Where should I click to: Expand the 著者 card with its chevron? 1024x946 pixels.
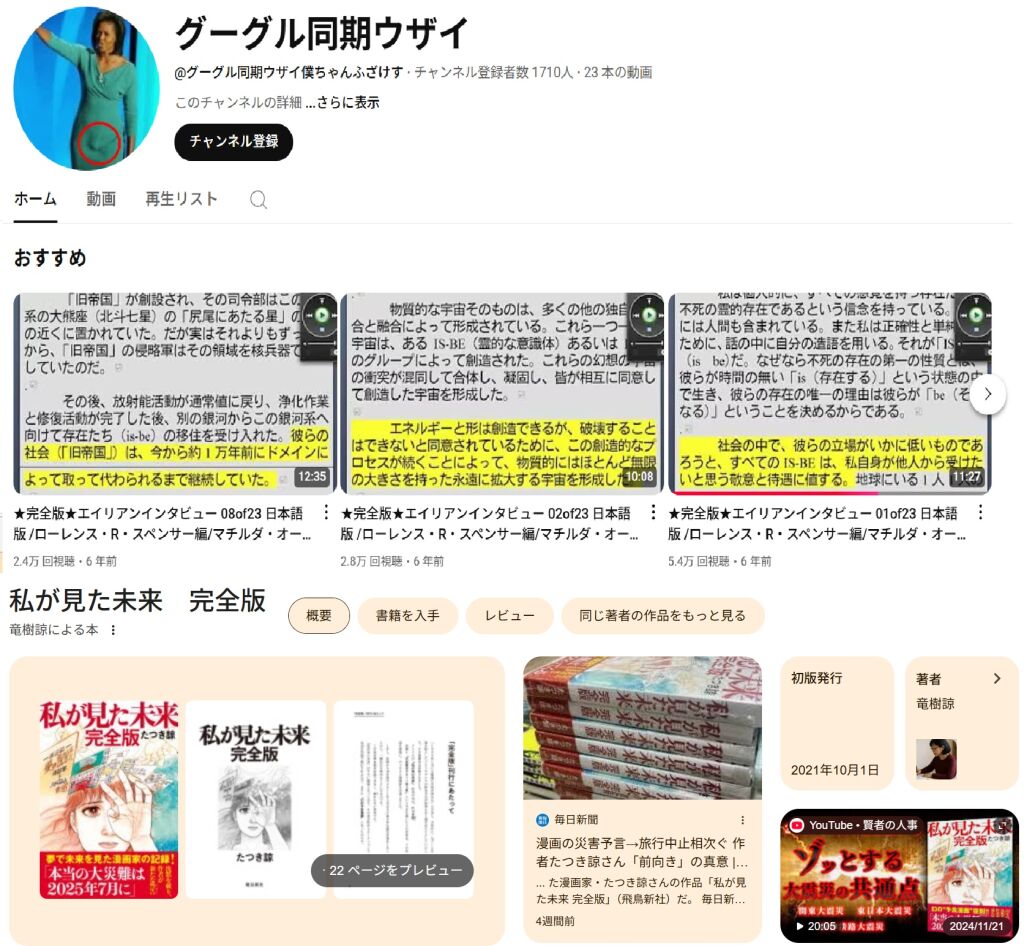tap(997, 679)
